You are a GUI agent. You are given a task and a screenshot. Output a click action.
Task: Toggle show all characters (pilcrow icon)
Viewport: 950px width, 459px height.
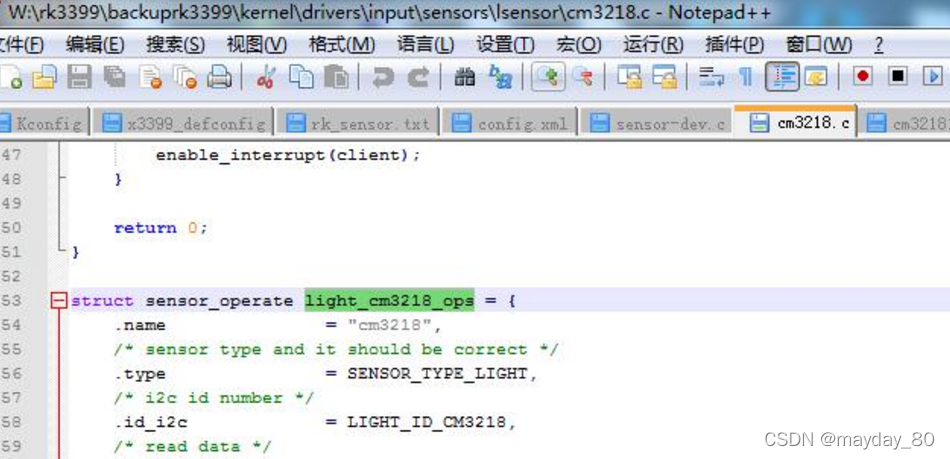(745, 78)
